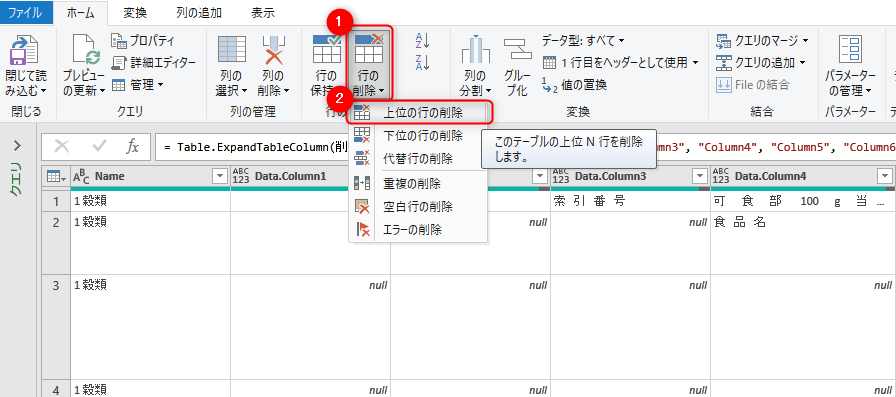Sort descending with the Z-A icon

(422, 62)
